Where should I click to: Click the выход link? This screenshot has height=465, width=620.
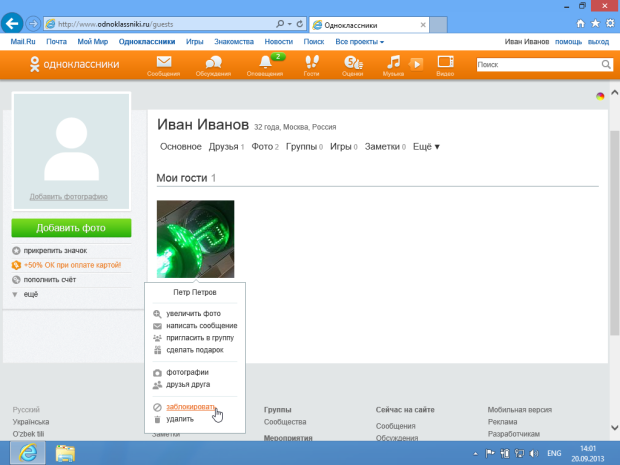[x=598, y=42]
